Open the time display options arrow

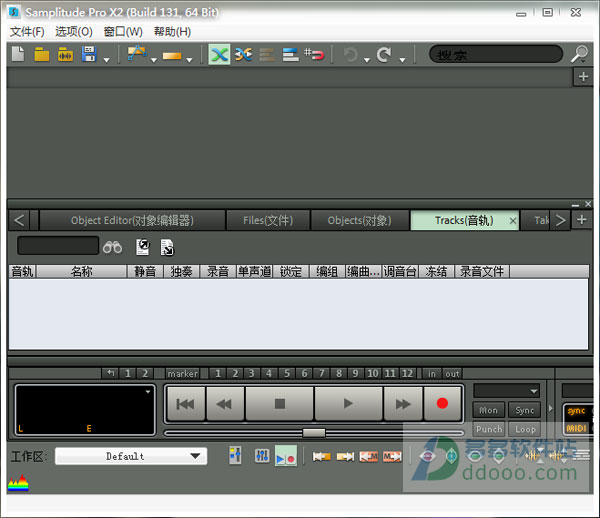(x=148, y=392)
